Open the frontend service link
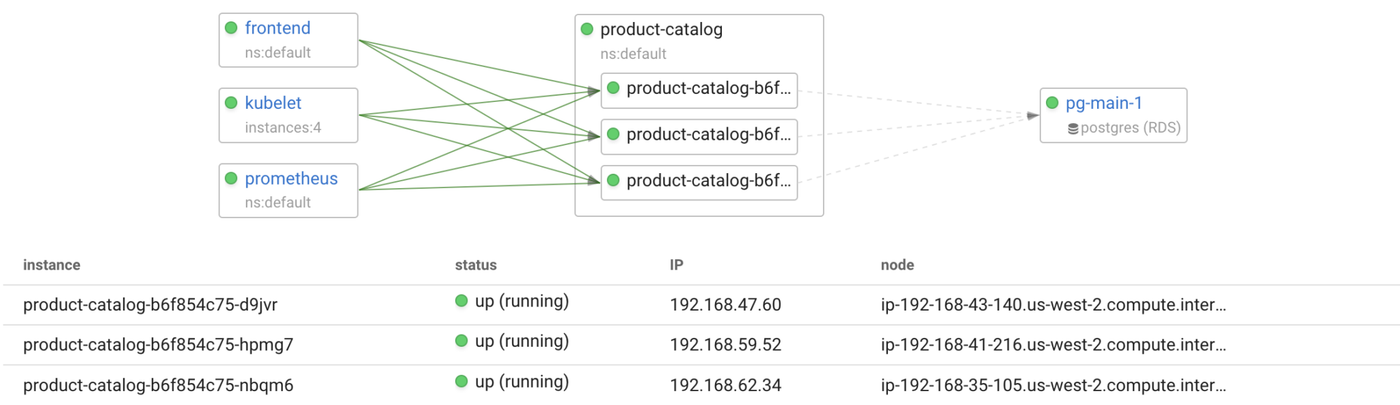Viewport: 1400px width, 405px height. [x=278, y=28]
